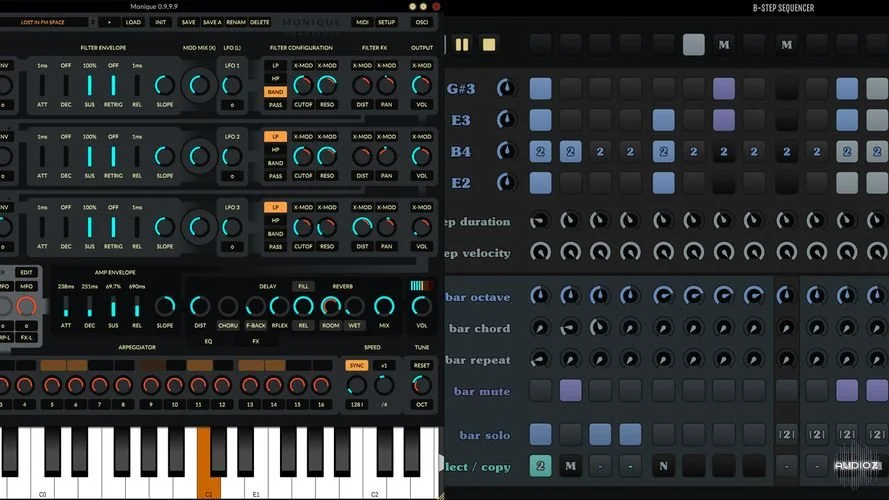Click the output VOL knob of filter 1

(421, 85)
